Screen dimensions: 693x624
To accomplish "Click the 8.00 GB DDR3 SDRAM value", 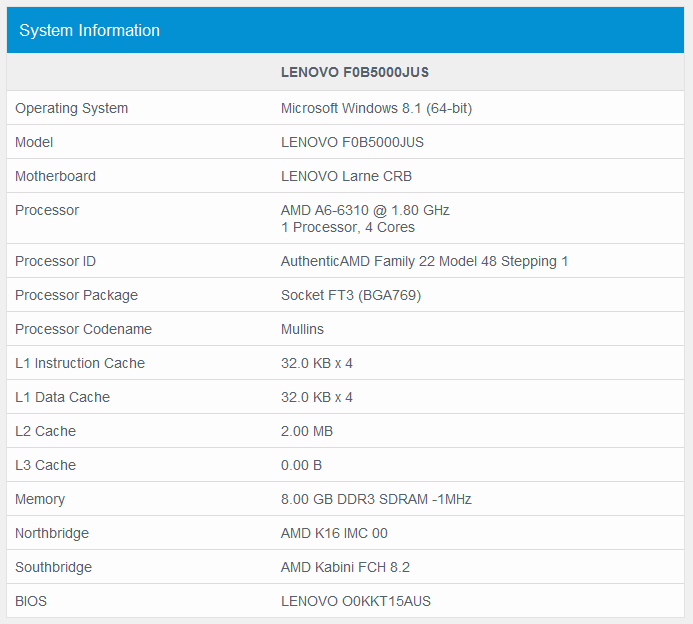I will point(376,499).
